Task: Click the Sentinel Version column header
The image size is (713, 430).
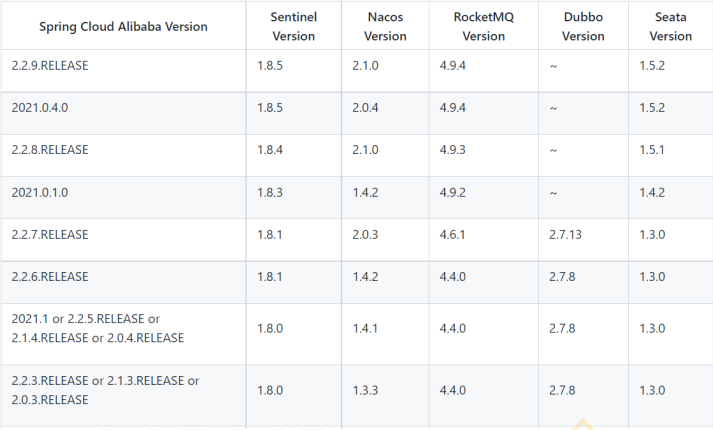Action: pos(291,27)
